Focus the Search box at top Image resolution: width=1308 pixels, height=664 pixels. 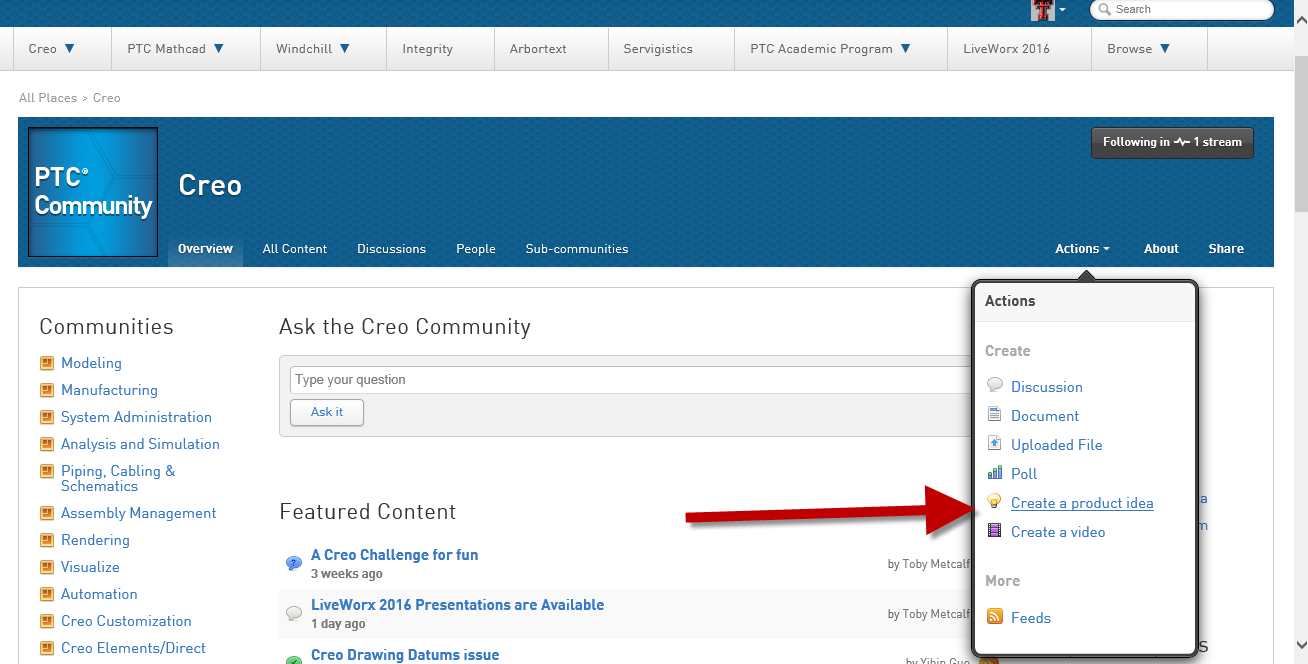click(1181, 10)
